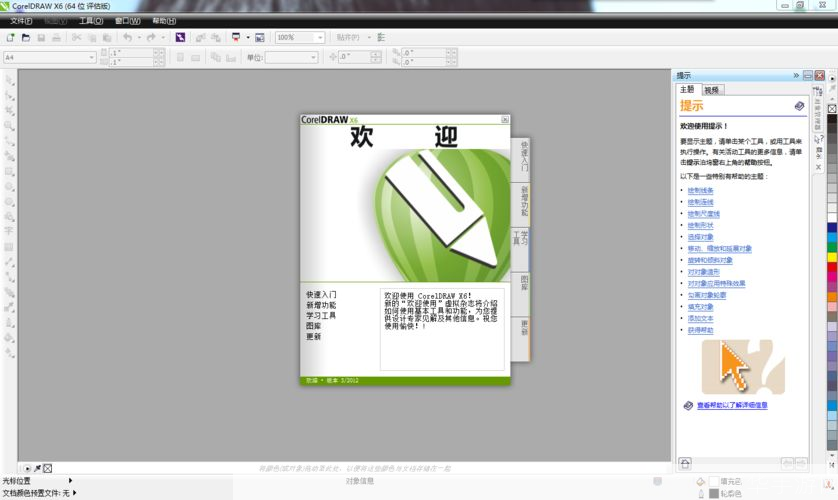Click the nudge distance input field
This screenshot has width=838, height=500.
(354, 57)
